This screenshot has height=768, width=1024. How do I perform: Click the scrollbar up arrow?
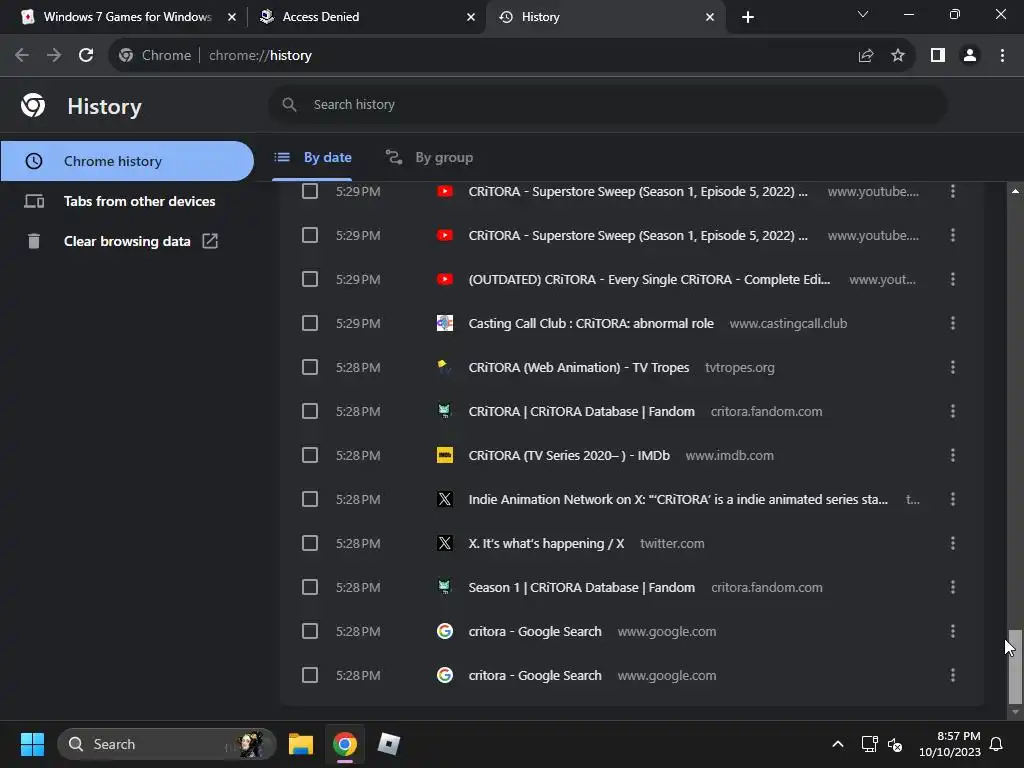point(1015,191)
